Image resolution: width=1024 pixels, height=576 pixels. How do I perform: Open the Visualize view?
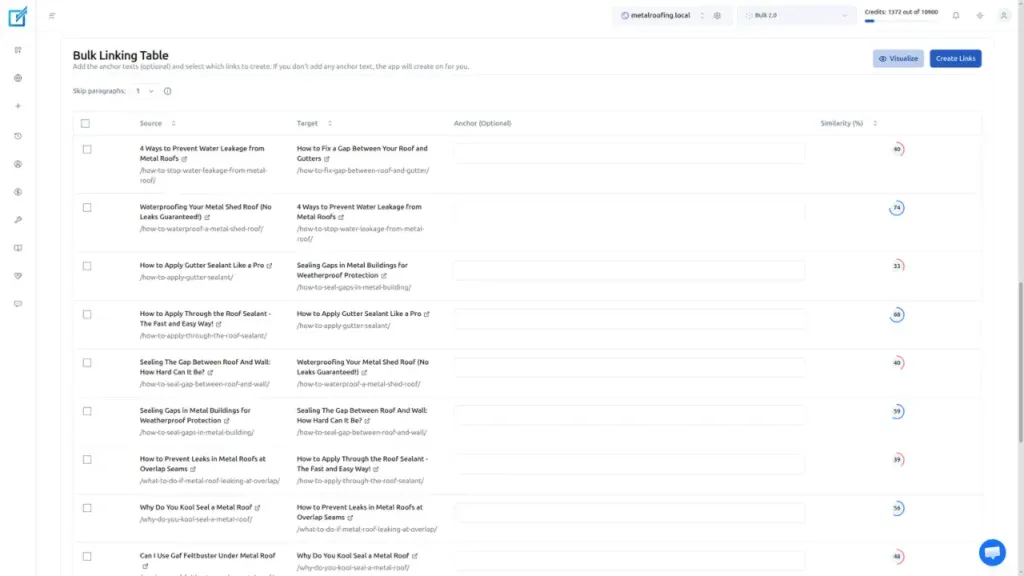(x=897, y=58)
